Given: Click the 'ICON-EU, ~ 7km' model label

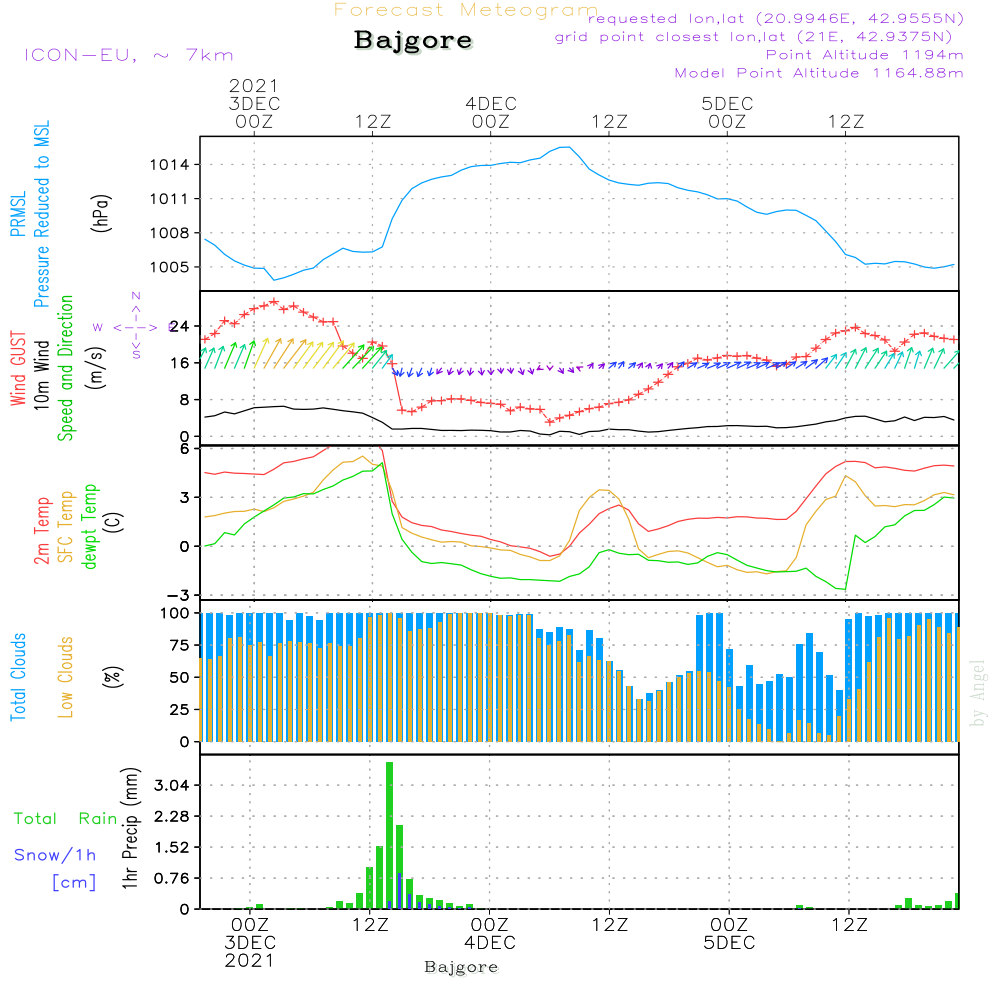Looking at the screenshot, I should click(x=129, y=55).
